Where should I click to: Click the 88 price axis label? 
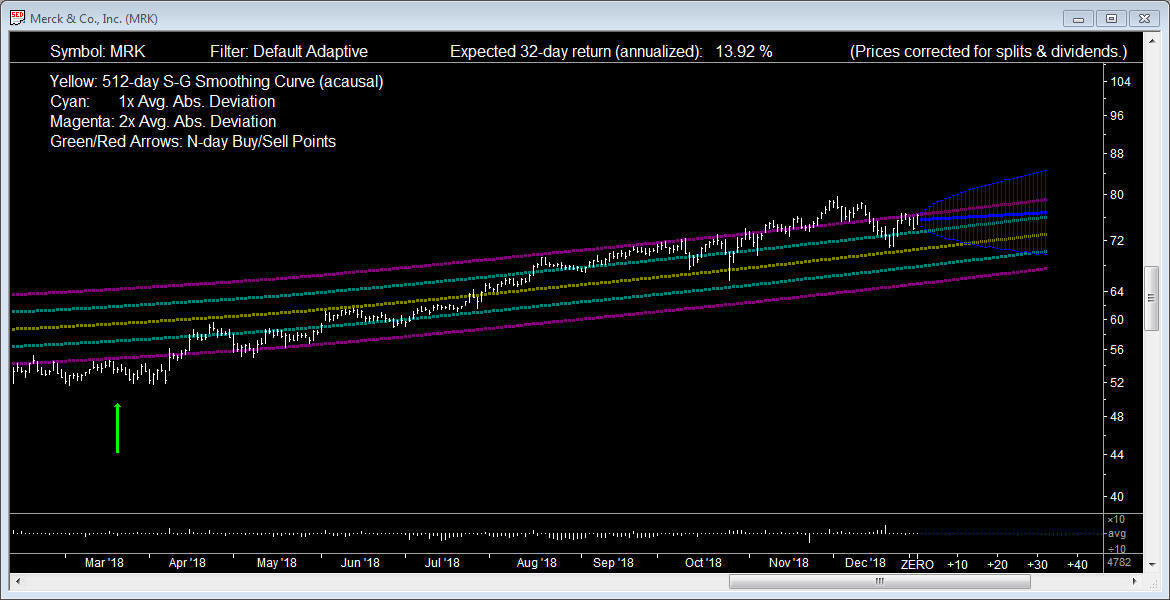pyautogui.click(x=1118, y=154)
